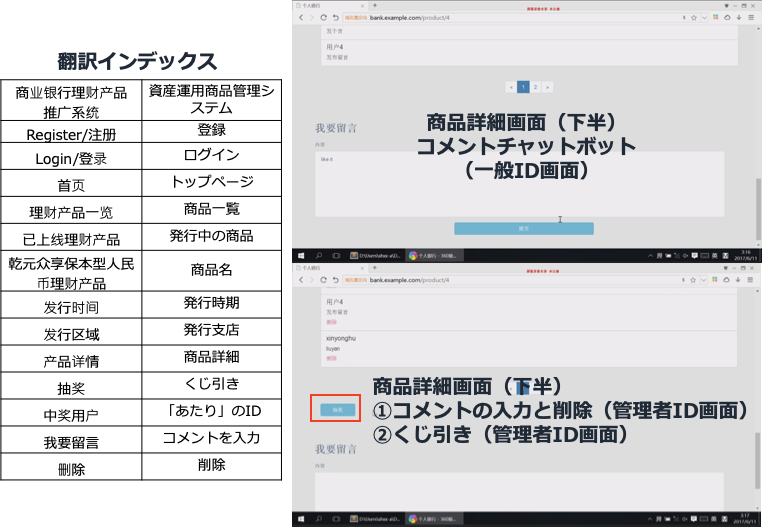The width and height of the screenshot is (771, 527).
Task: Click table cell '中奖用户'
Action: [71, 412]
